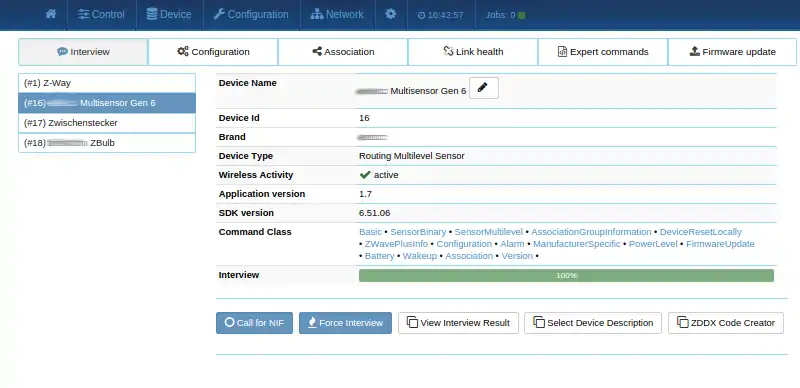The width and height of the screenshot is (800, 388).
Task: Edit device name with pencil button
Action: tap(484, 88)
